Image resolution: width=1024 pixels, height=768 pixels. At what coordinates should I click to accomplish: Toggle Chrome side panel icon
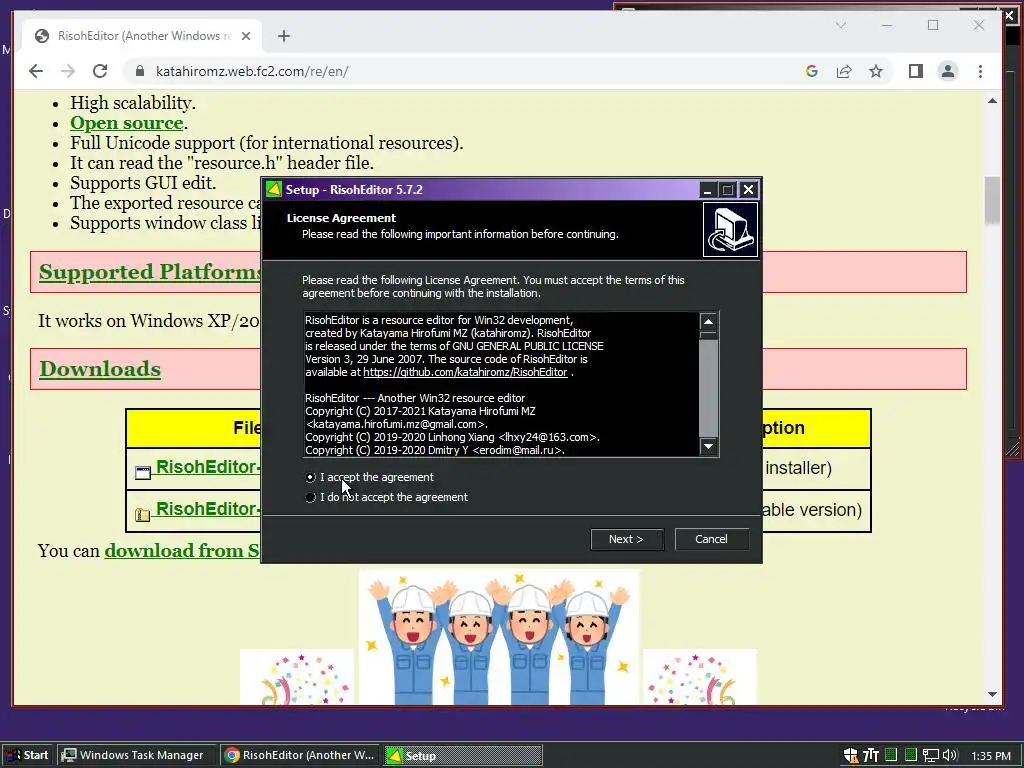916,71
